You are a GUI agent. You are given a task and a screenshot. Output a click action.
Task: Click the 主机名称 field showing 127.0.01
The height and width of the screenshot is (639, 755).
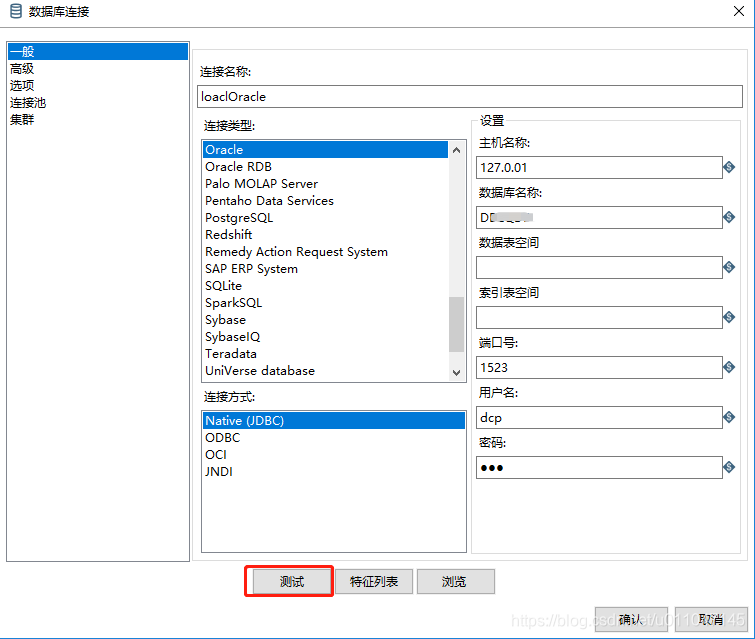[599, 167]
